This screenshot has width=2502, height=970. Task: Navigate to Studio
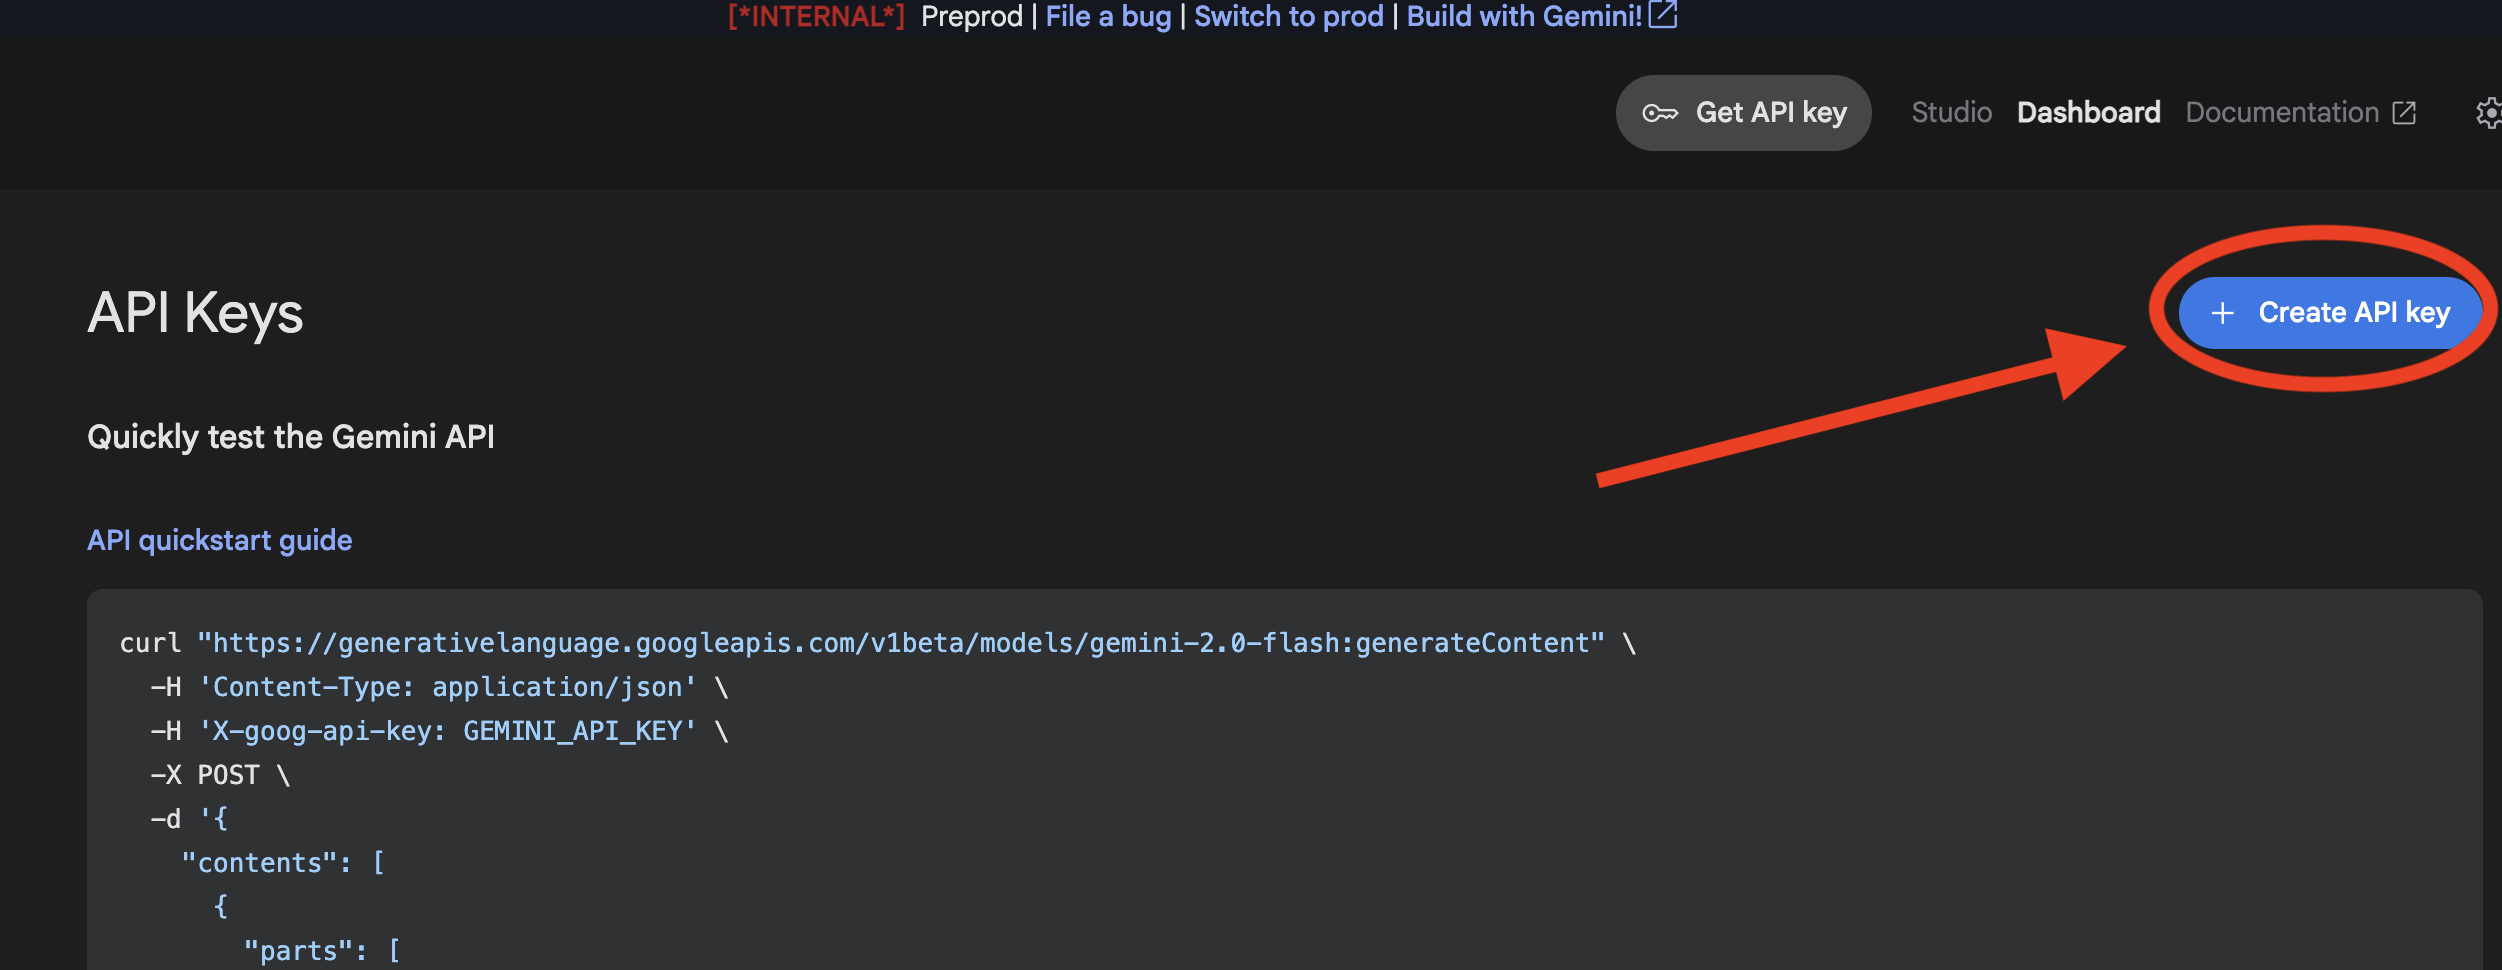point(1950,112)
